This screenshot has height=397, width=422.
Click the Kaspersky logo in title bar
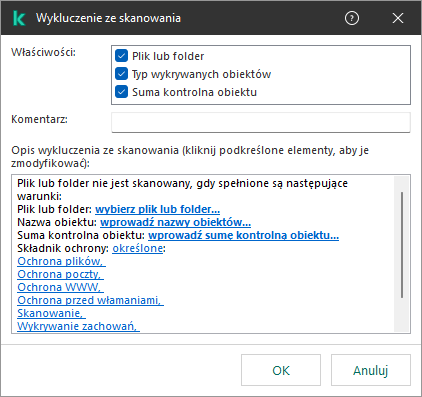point(19,18)
